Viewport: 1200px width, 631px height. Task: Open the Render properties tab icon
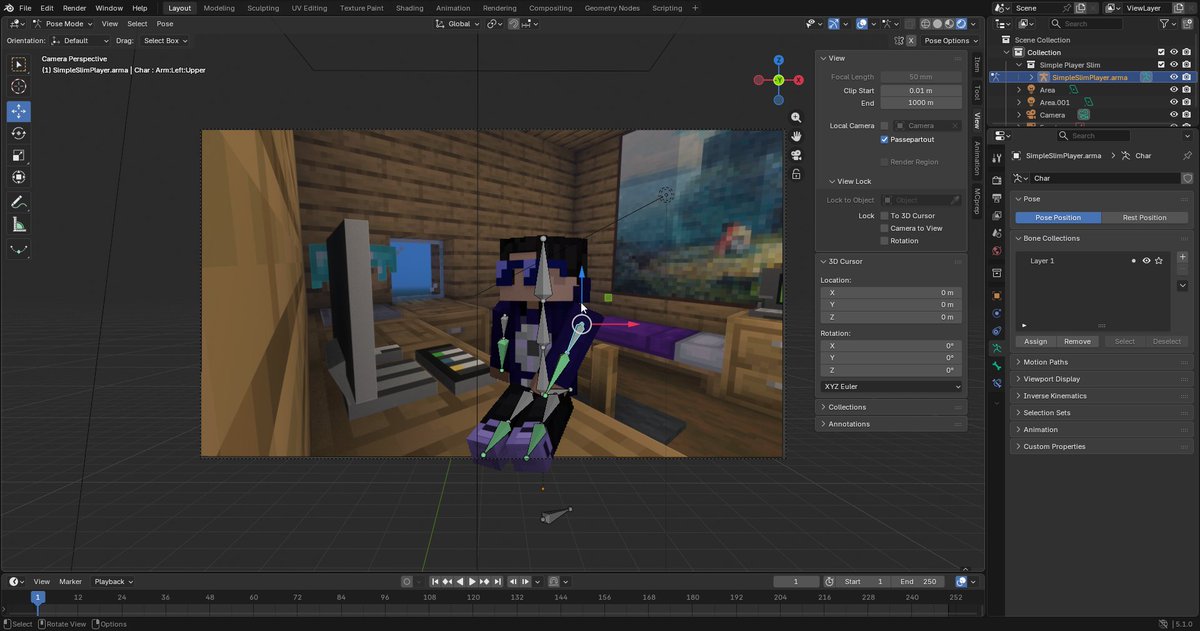point(996,180)
